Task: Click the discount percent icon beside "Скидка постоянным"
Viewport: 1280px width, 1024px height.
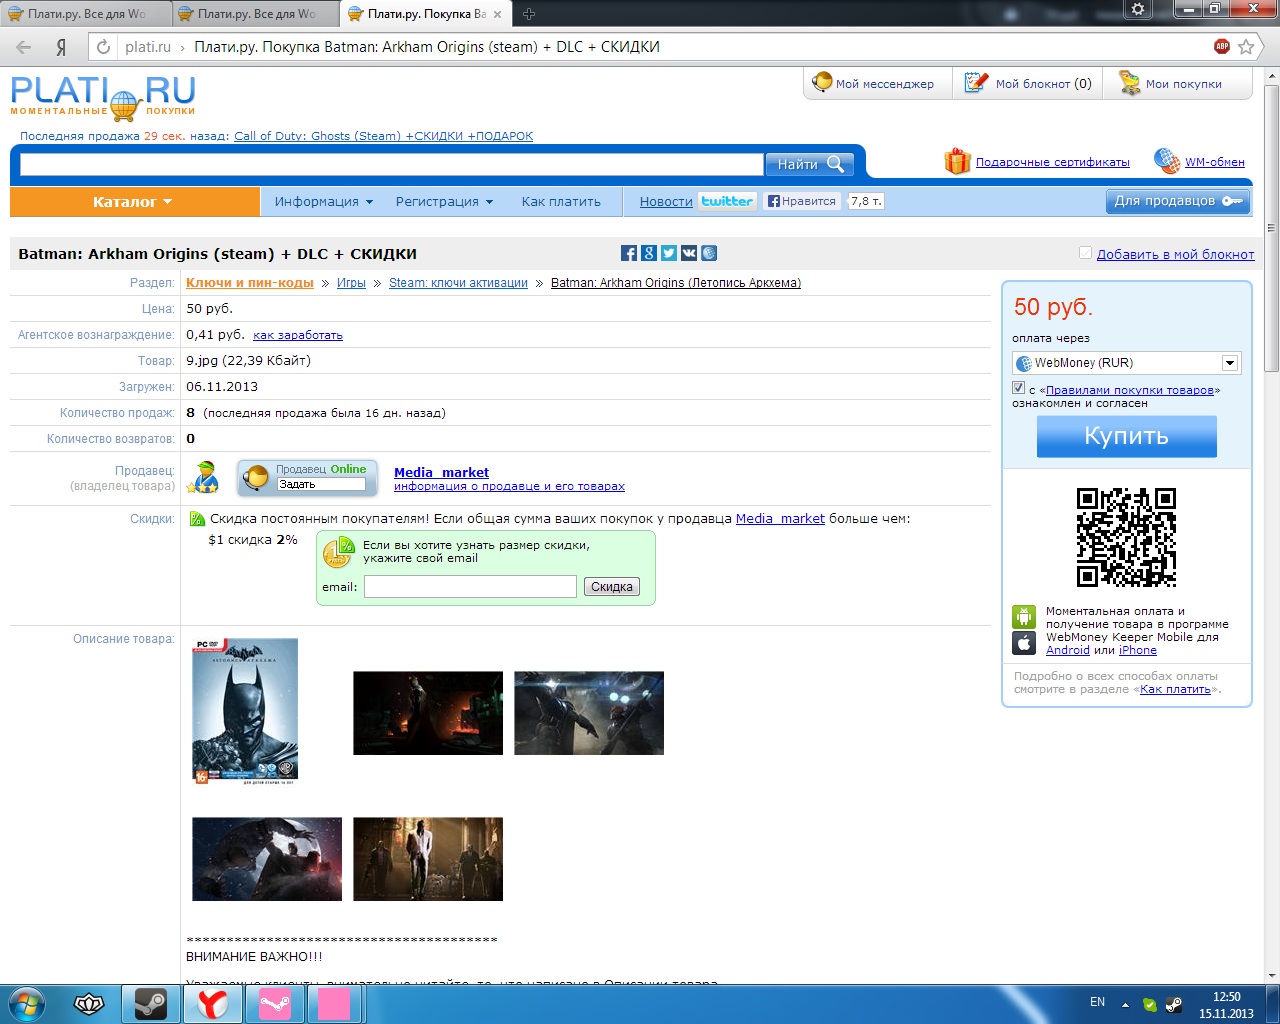Action: coord(197,519)
